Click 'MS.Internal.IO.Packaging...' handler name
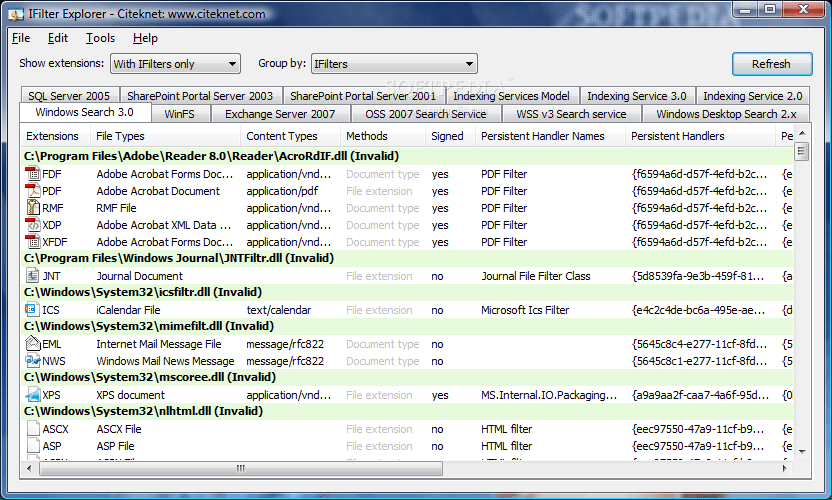The width and height of the screenshot is (832, 500). pyautogui.click(x=549, y=395)
